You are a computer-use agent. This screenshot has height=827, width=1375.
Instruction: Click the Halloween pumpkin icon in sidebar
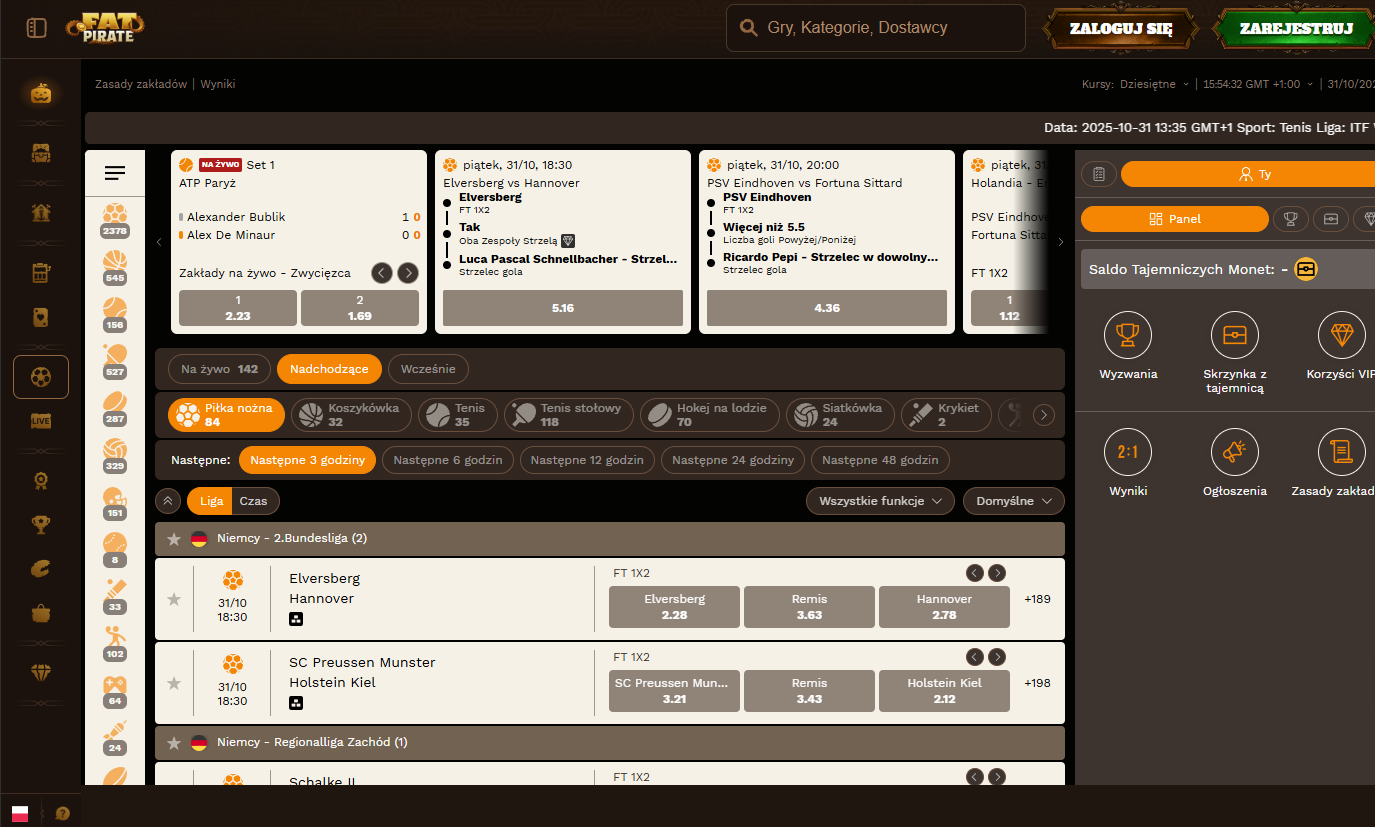[40, 93]
